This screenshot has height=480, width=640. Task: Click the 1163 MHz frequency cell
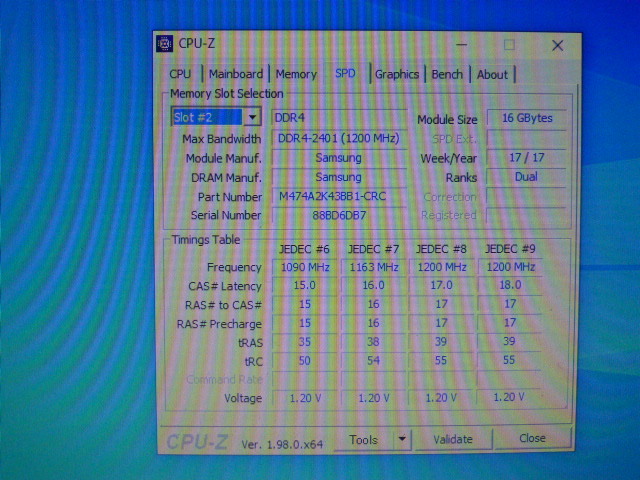click(x=374, y=267)
